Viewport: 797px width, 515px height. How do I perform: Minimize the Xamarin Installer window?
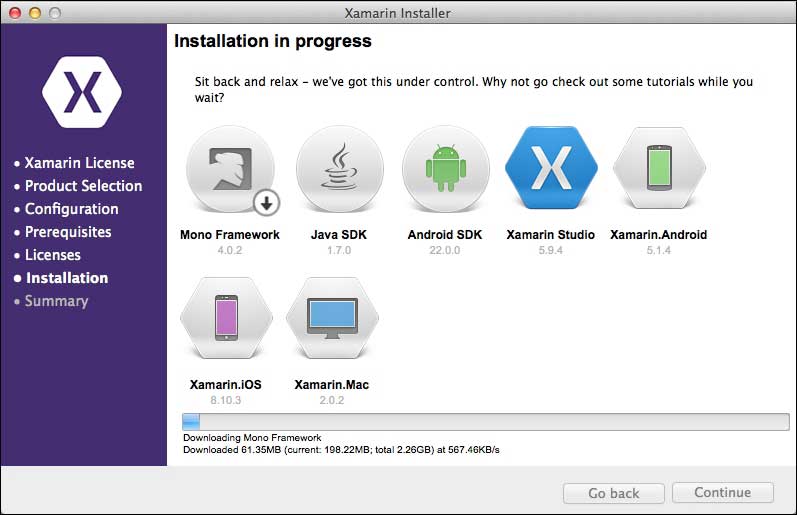click(35, 13)
